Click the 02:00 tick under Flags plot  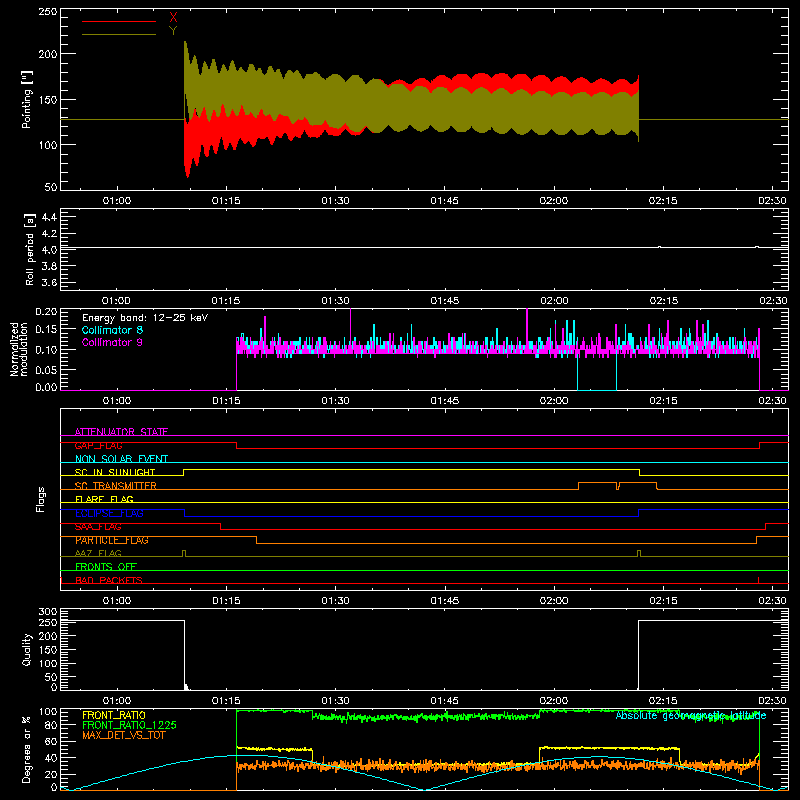554,601
